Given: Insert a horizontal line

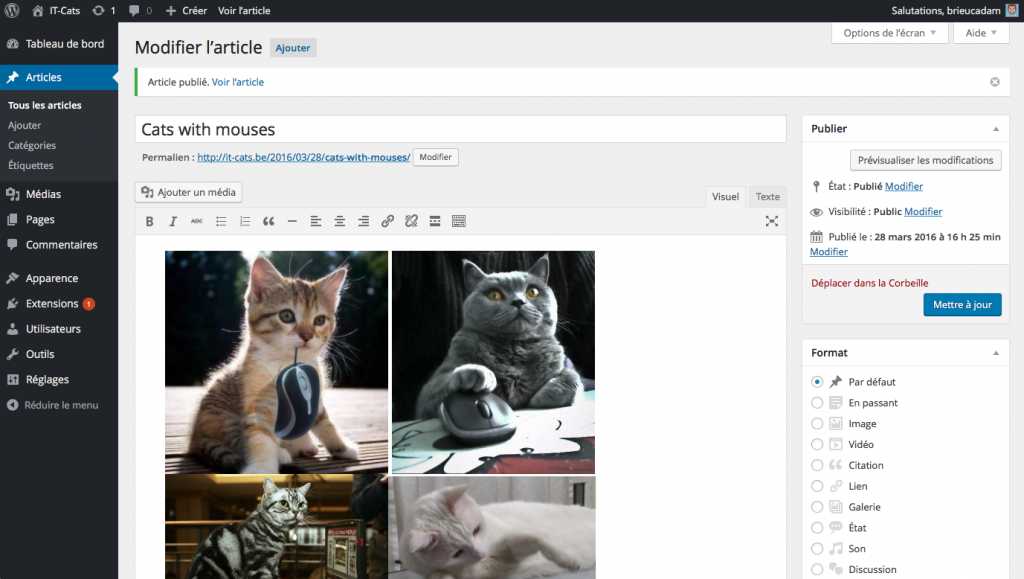Looking at the screenshot, I should (x=292, y=221).
